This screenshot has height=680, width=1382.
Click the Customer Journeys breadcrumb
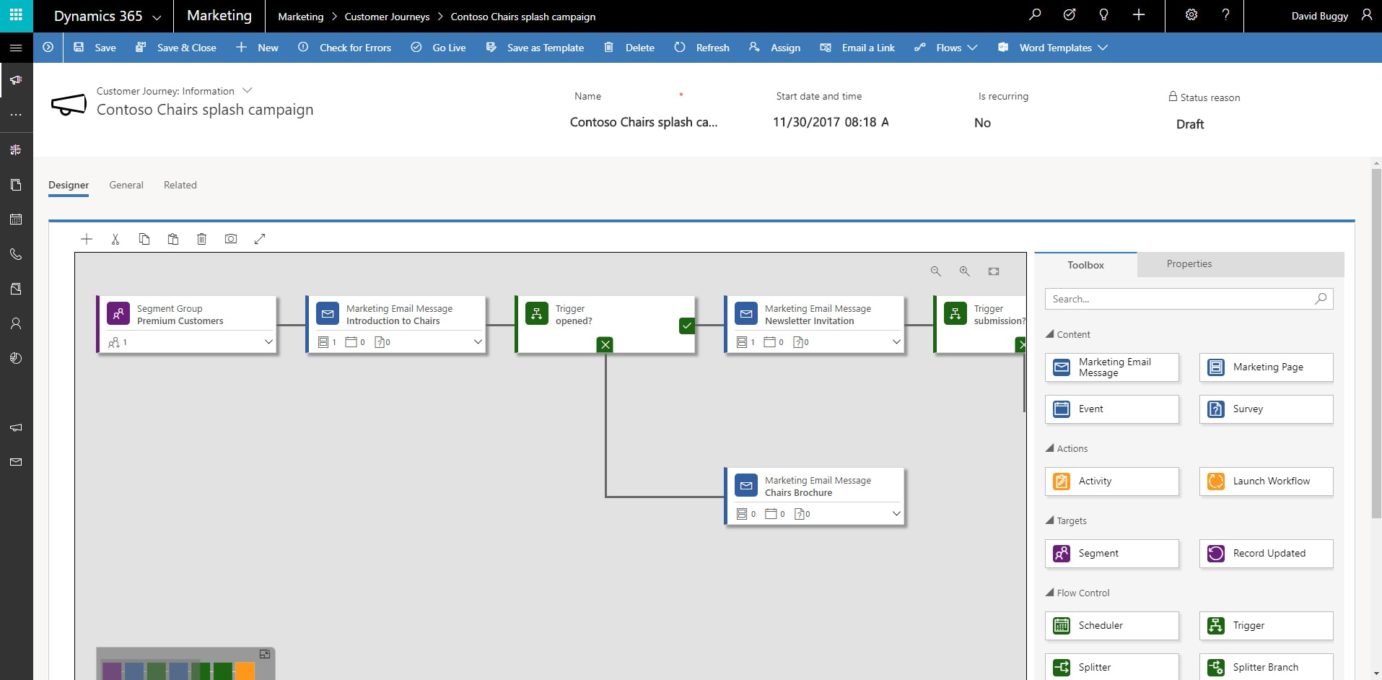(387, 17)
